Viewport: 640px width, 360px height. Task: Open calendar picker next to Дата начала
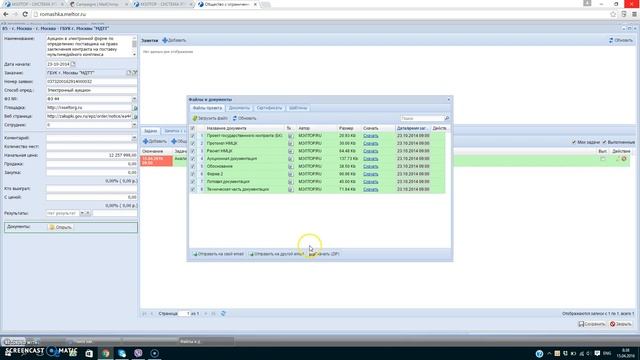tap(73, 64)
